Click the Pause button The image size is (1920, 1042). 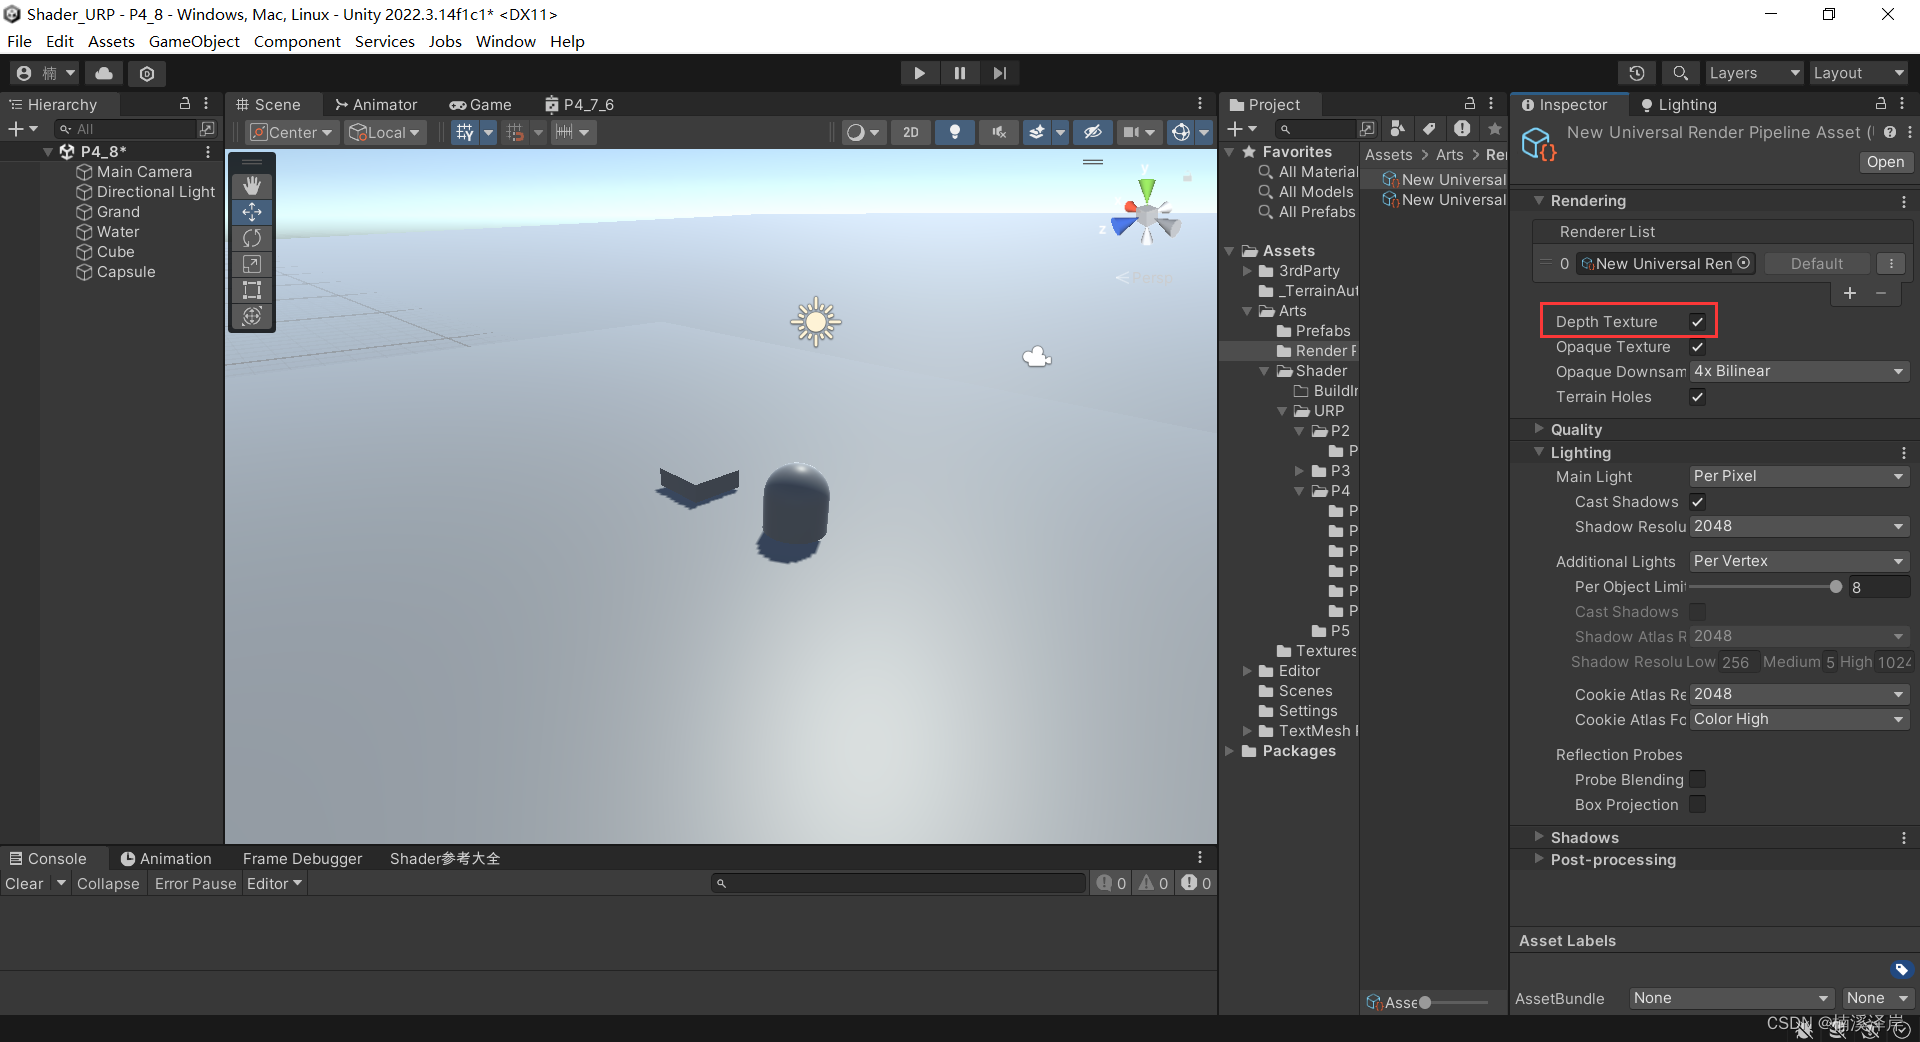coord(960,73)
